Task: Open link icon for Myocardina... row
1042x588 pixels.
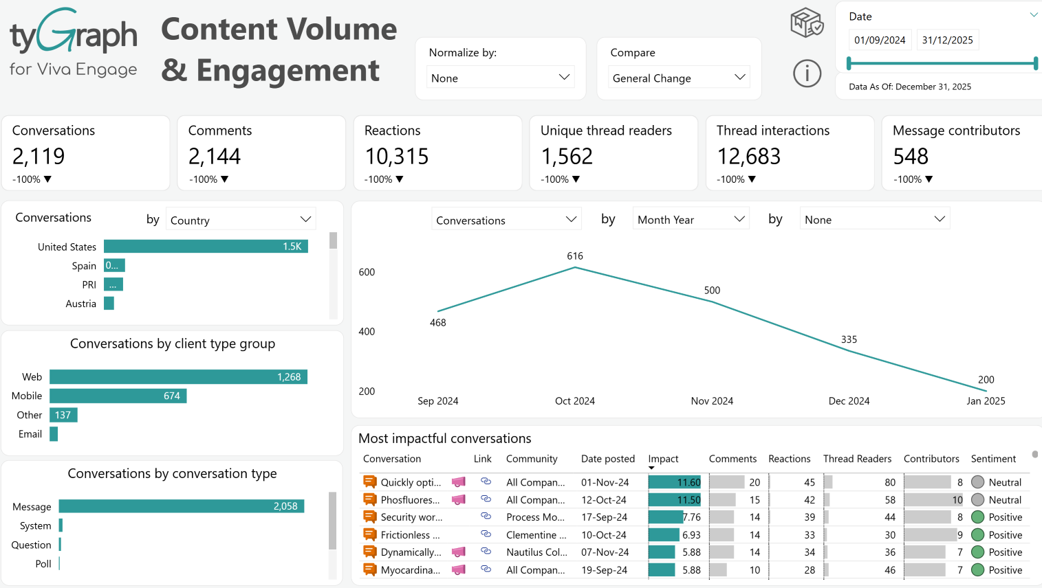Action: [x=486, y=569]
